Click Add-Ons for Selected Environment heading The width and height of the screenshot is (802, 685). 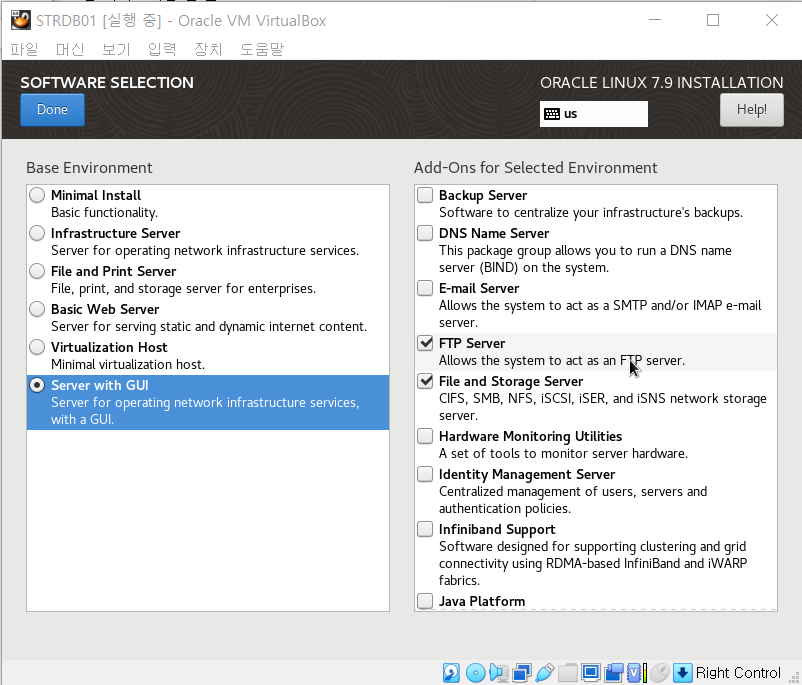point(536,168)
